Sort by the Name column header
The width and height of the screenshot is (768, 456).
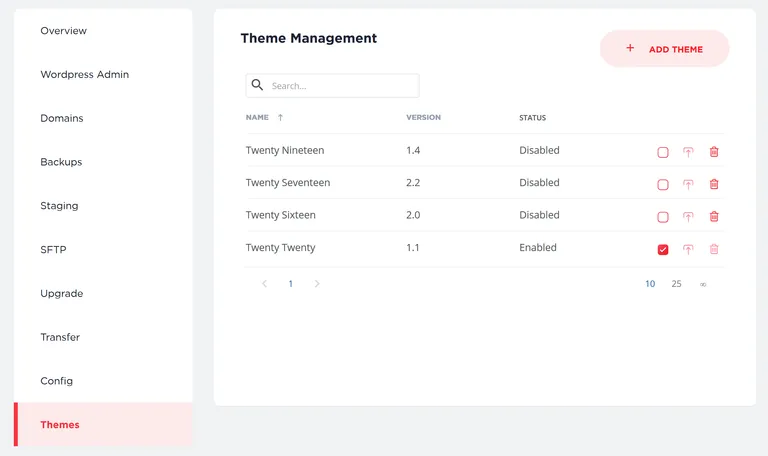click(x=257, y=118)
